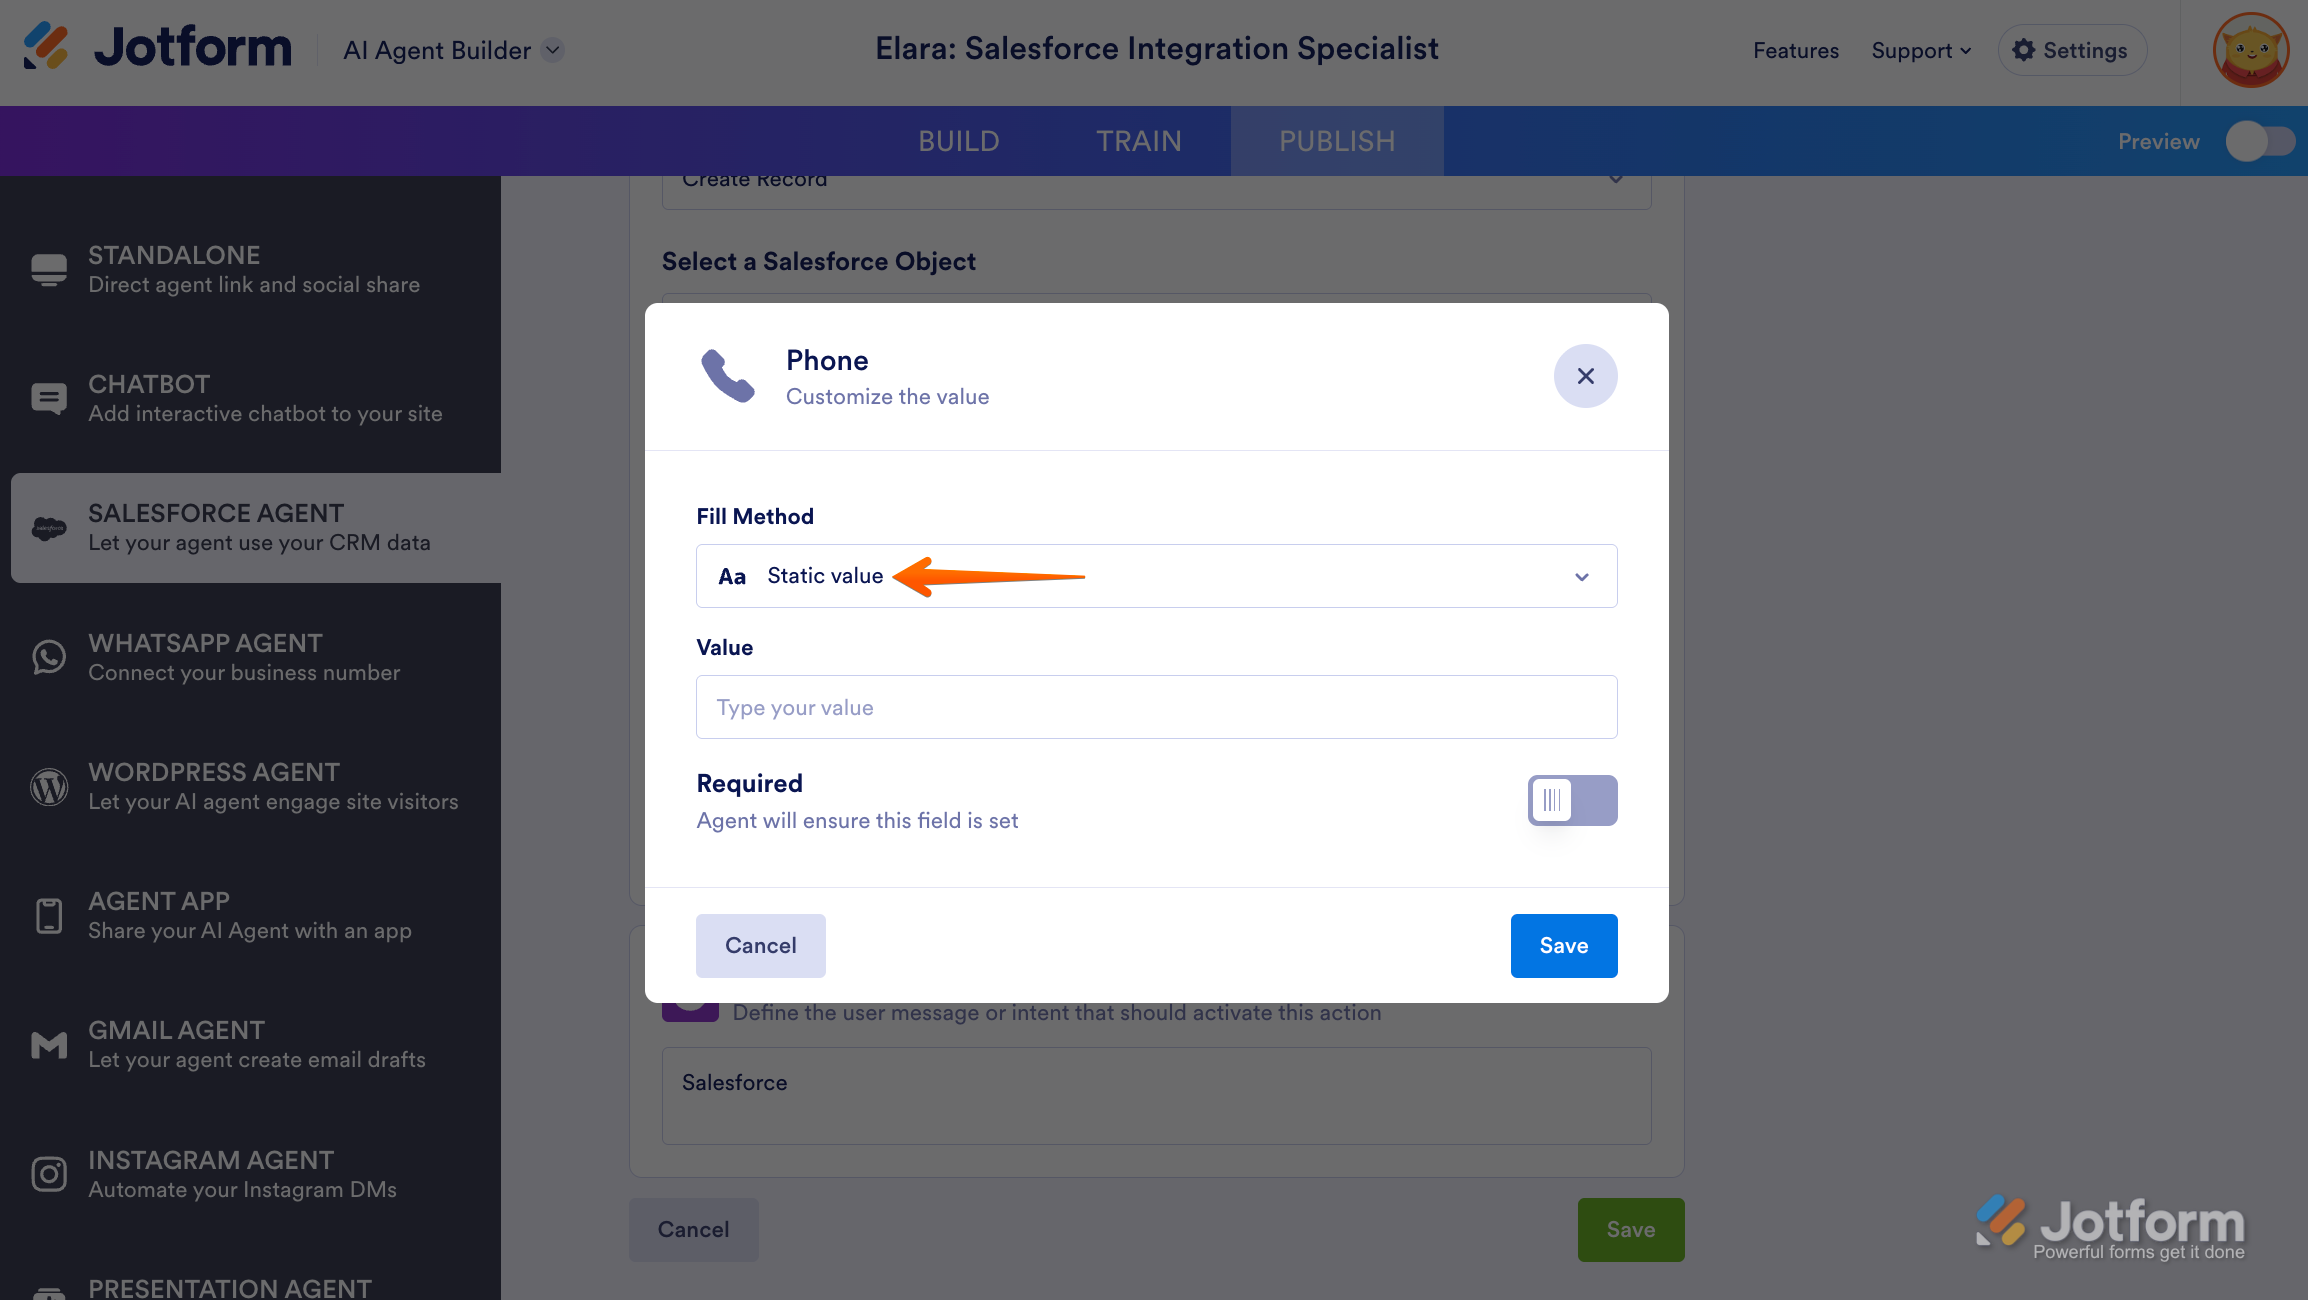Click the WhatsApp Agent icon
This screenshot has width=2308, height=1300.
[49, 657]
